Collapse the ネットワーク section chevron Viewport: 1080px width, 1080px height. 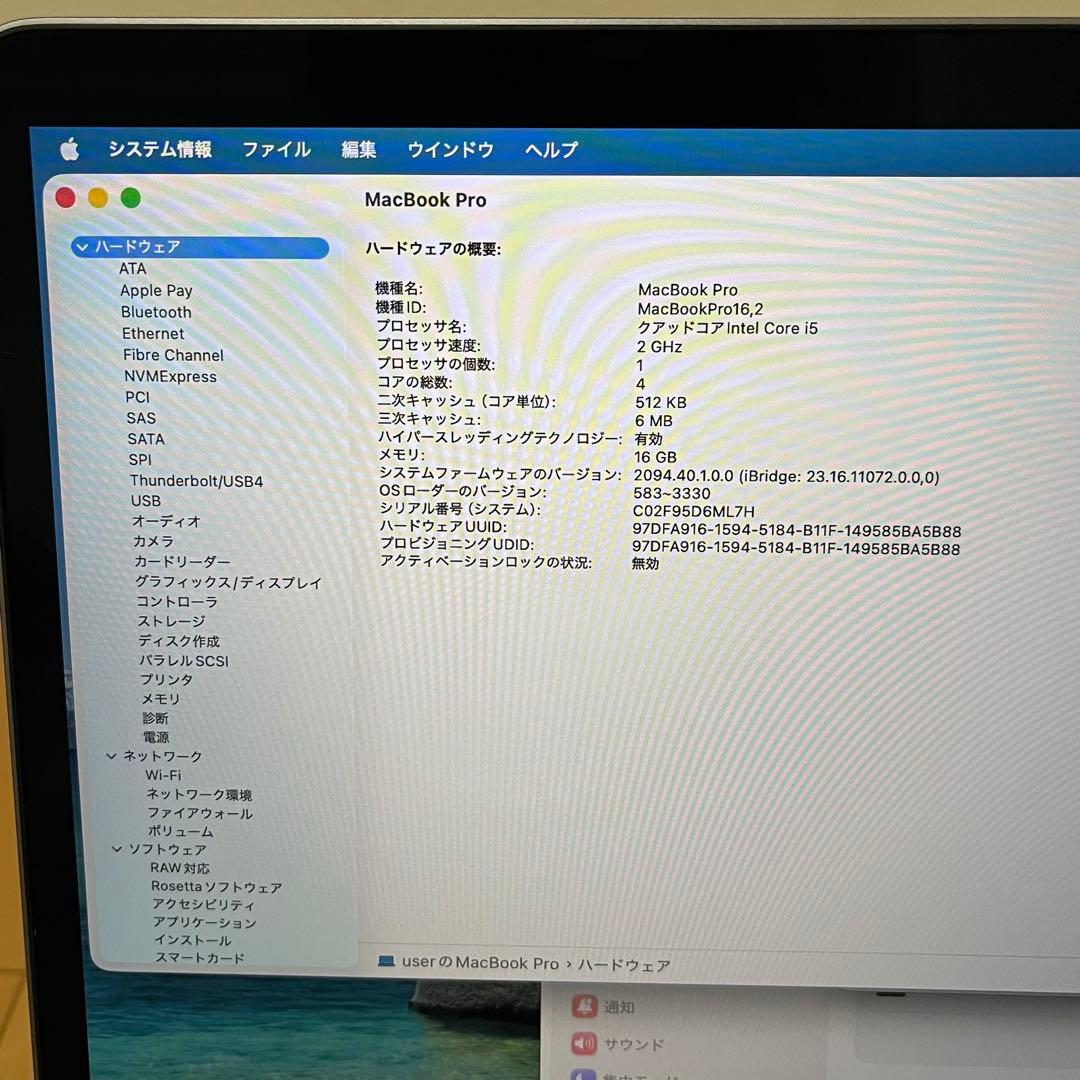tap(111, 756)
